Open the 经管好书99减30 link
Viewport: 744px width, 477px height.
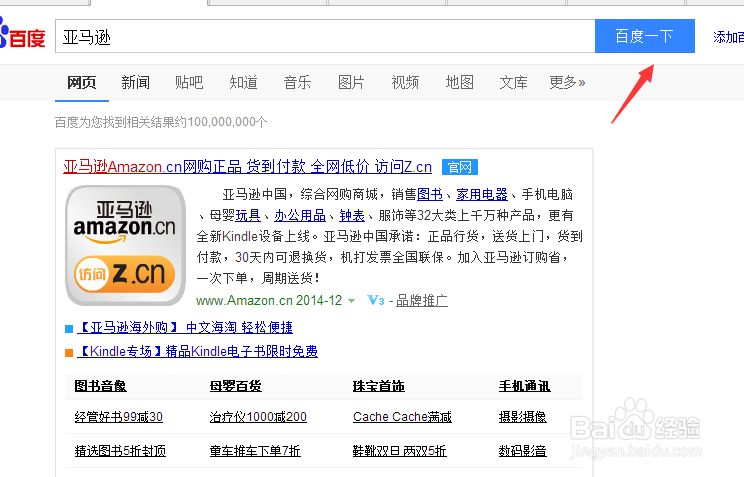point(119,417)
